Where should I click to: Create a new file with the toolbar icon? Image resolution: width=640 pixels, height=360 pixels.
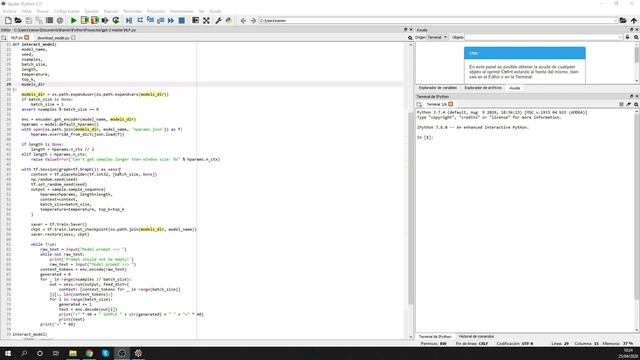click(x=8, y=20)
